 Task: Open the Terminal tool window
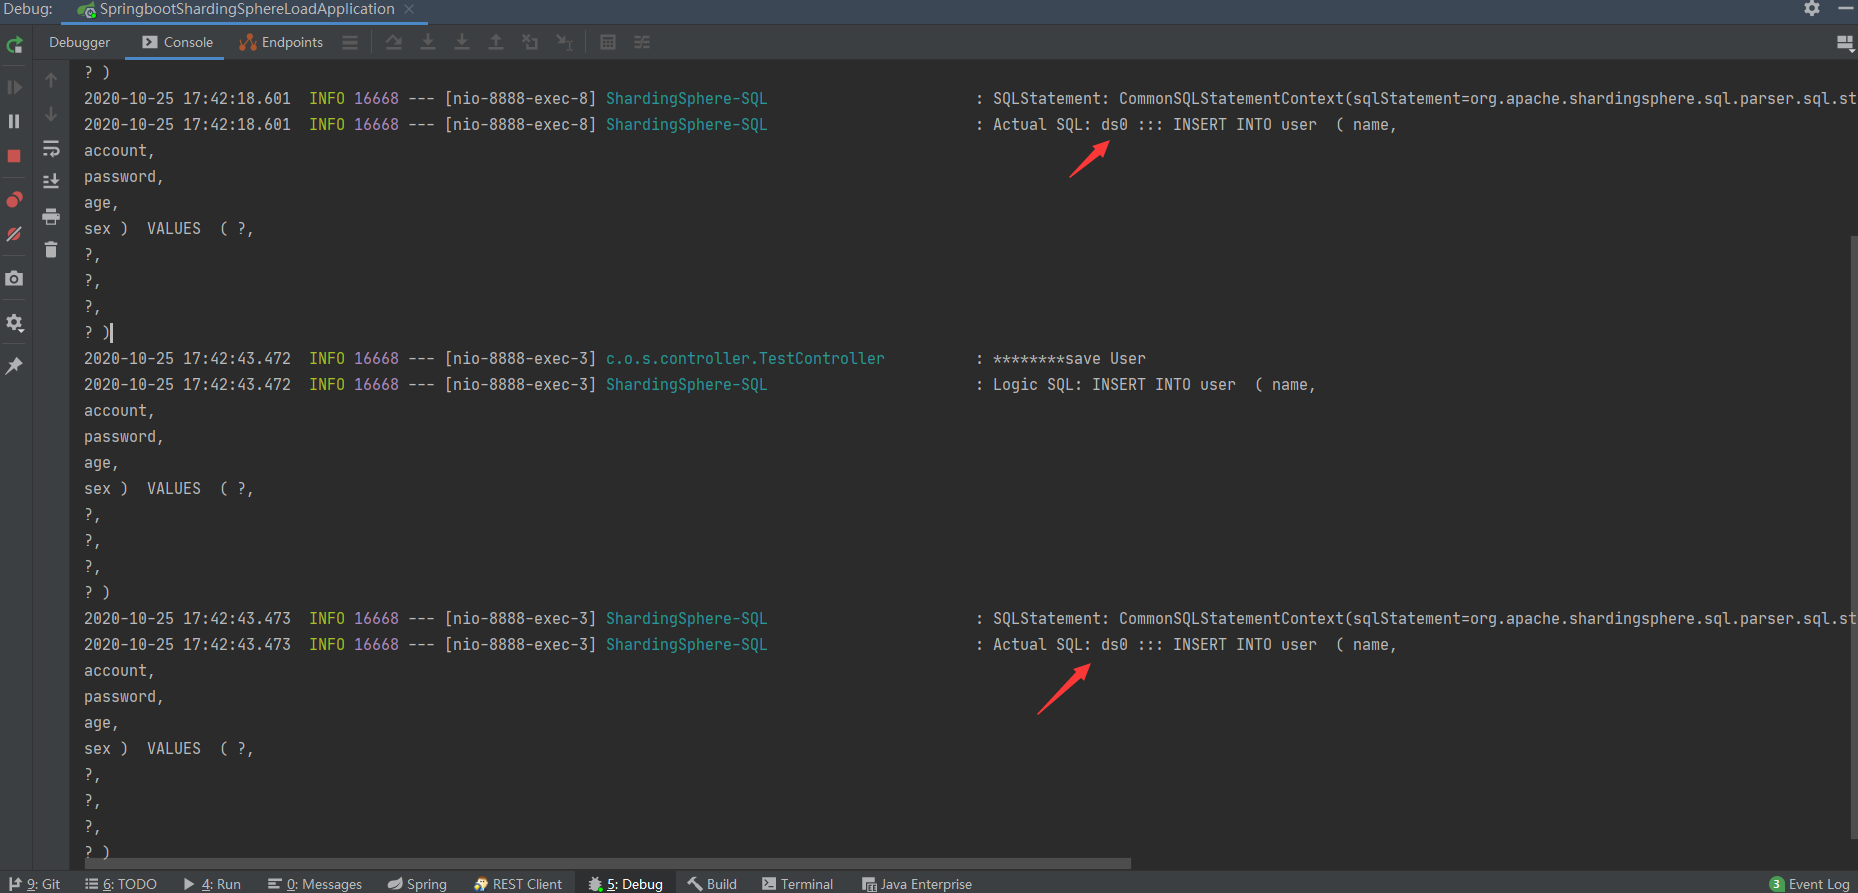797,884
